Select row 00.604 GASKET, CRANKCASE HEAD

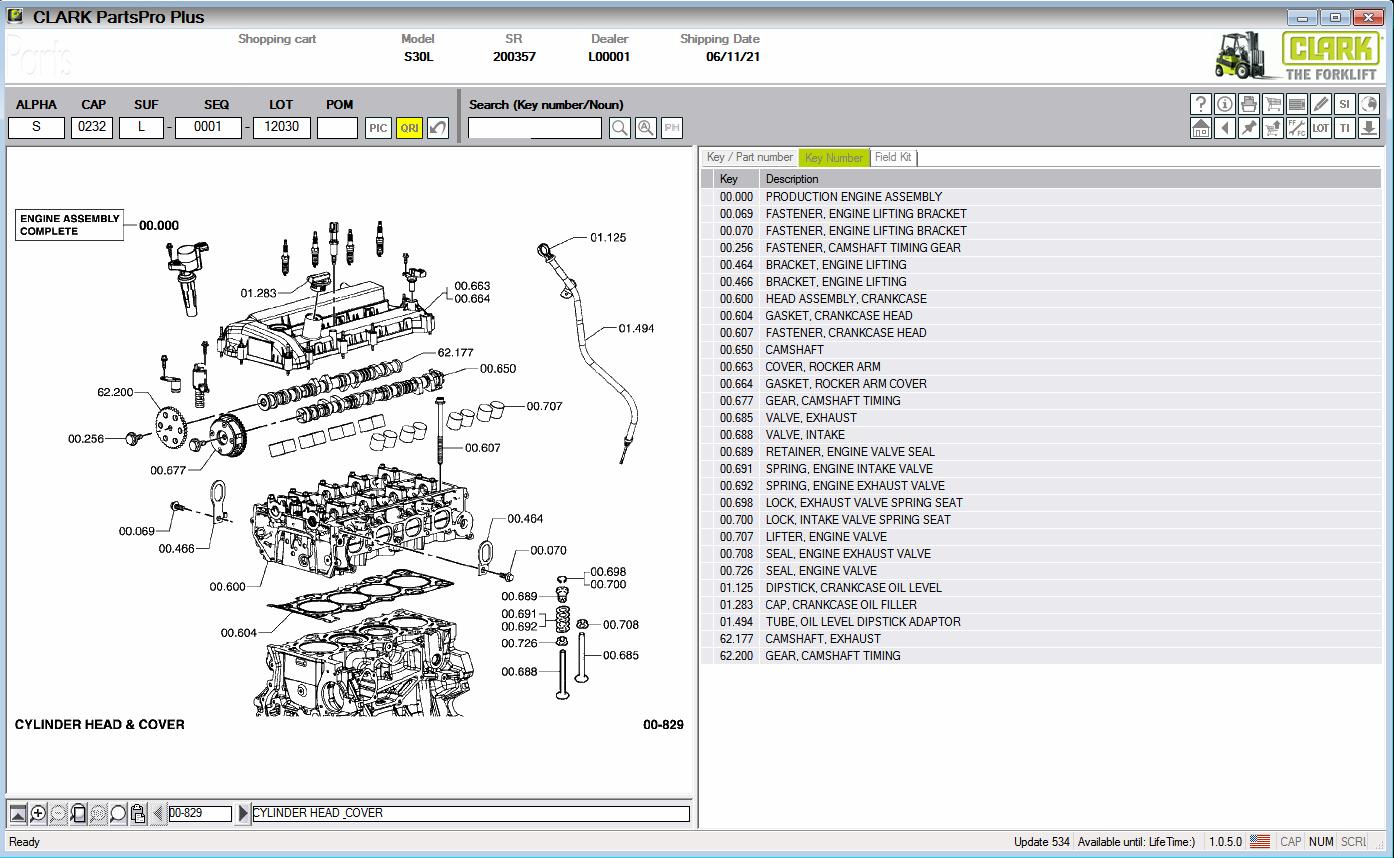click(1041, 315)
